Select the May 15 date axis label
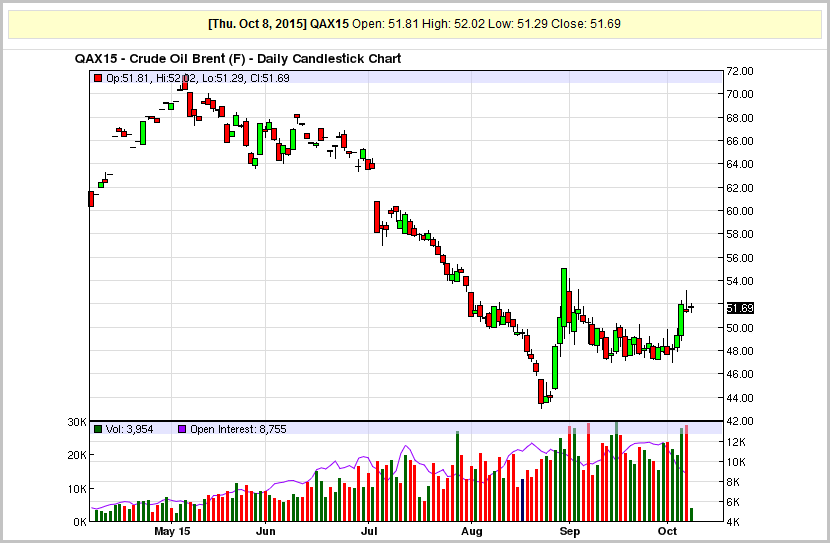This screenshot has height=543, width=830. tap(172, 531)
